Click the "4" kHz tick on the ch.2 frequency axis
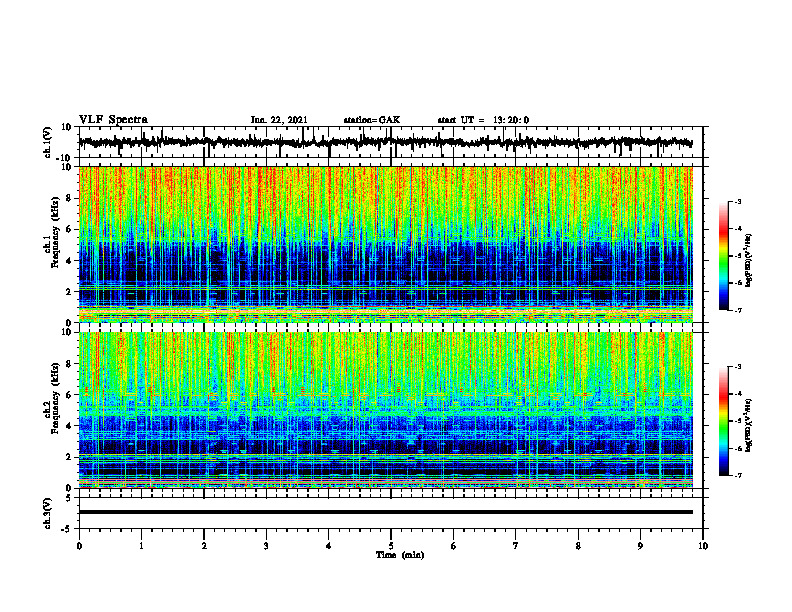Screen dimensions: 792x612 (70, 426)
